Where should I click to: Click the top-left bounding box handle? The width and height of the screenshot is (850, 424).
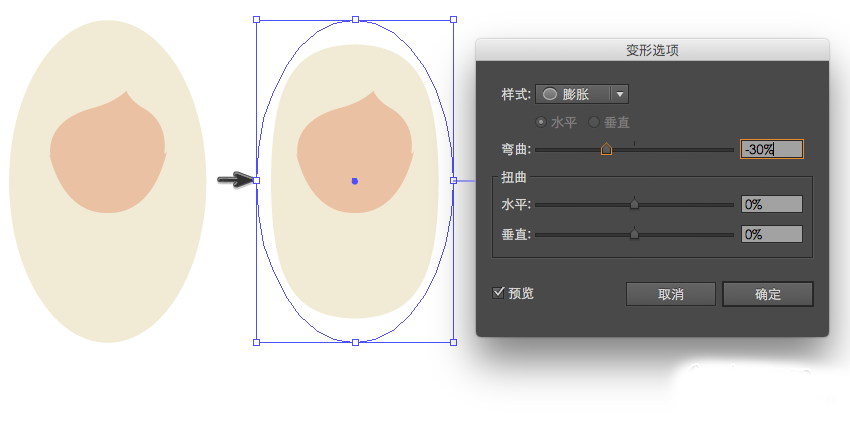[x=257, y=20]
